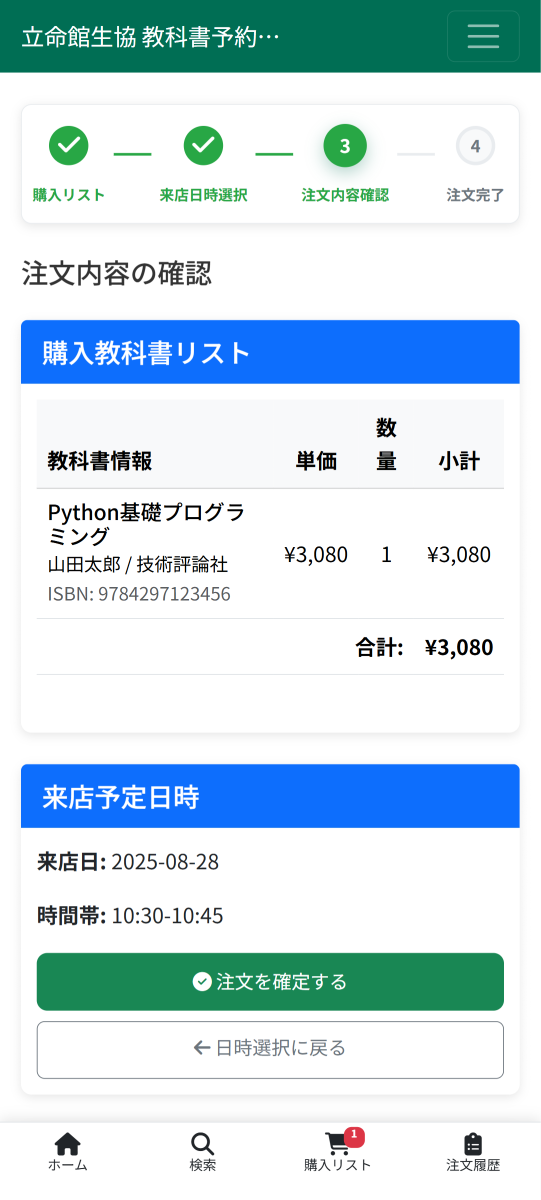The image size is (541, 1200).
Task: Select the Python基礎プログラミング book title
Action: [146, 524]
